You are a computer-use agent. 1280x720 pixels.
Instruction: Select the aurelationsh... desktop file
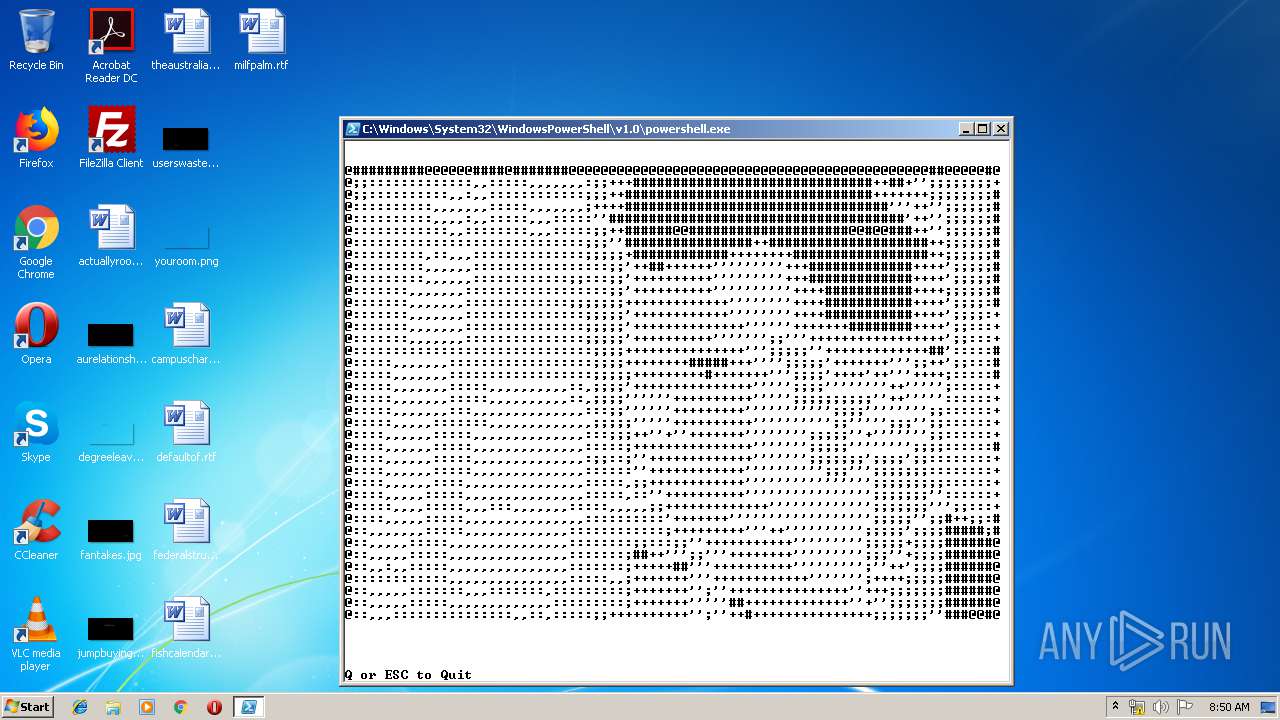click(x=111, y=342)
